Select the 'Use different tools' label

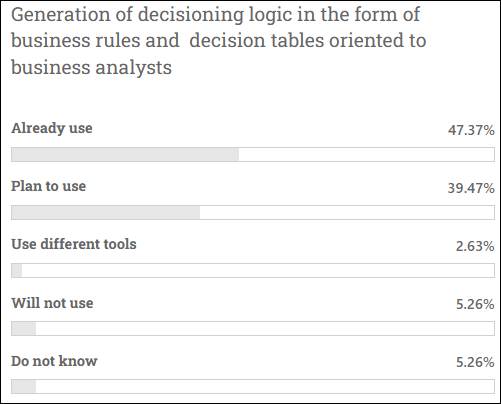(74, 244)
